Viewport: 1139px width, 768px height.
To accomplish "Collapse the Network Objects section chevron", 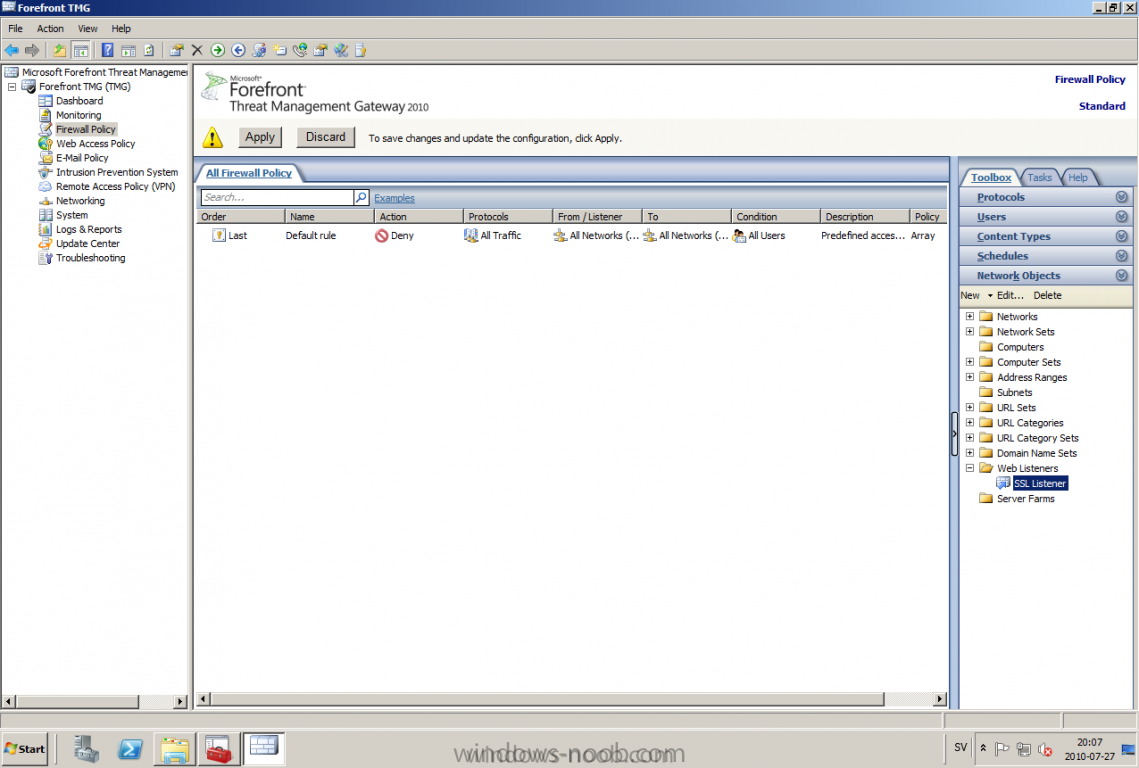I will 1122,275.
